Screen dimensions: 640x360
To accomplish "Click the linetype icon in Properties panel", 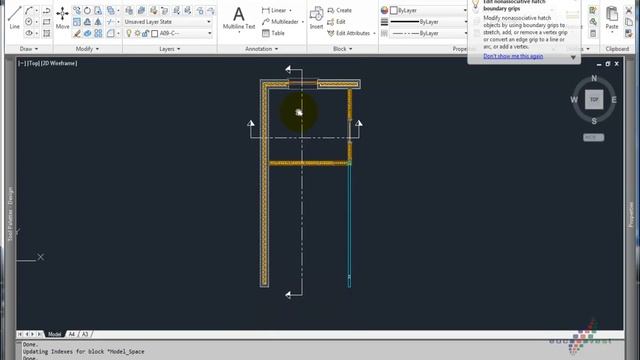I will click(x=384, y=33).
